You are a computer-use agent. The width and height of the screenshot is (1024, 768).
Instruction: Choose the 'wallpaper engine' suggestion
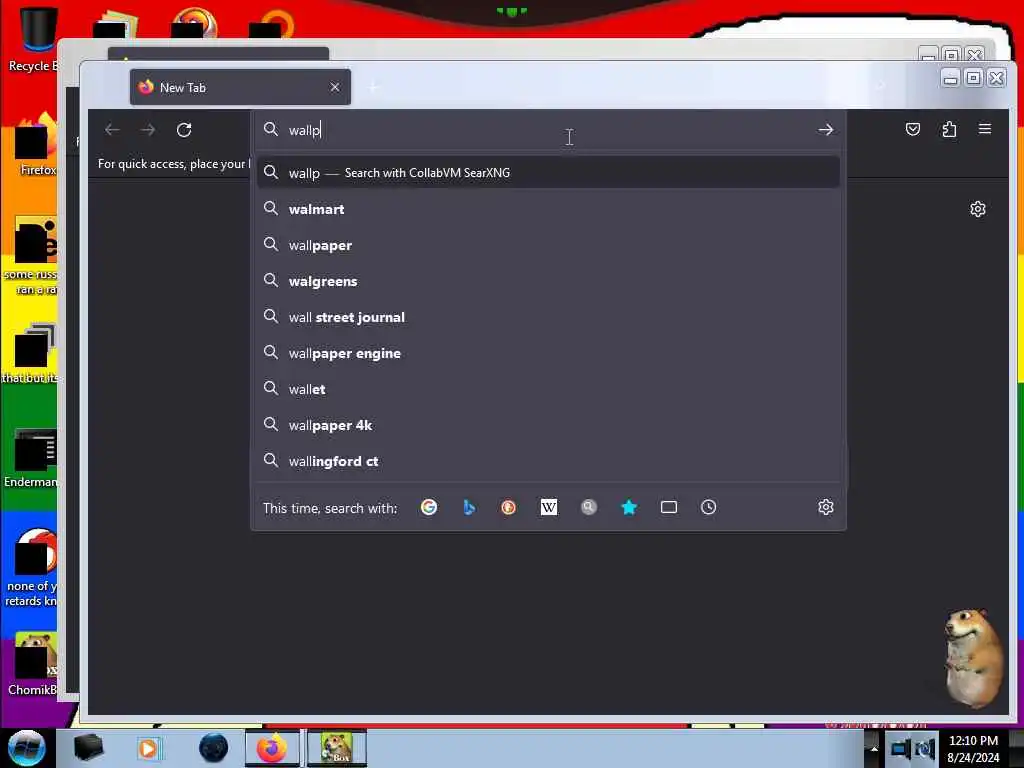pyautogui.click(x=549, y=353)
